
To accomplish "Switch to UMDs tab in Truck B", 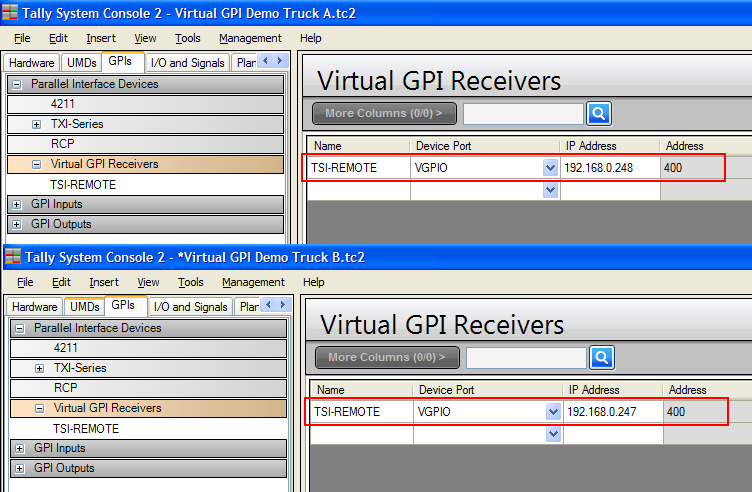I will point(84,307).
